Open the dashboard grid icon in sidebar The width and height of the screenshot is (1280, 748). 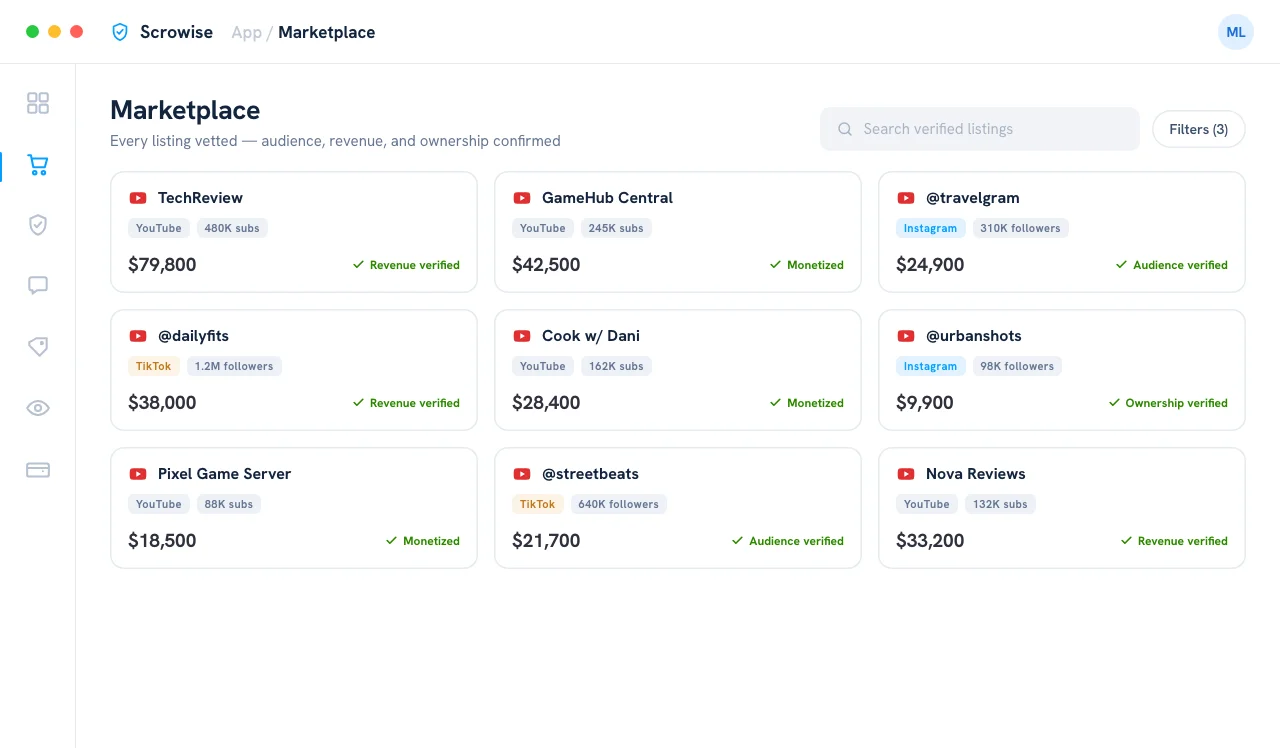38,103
